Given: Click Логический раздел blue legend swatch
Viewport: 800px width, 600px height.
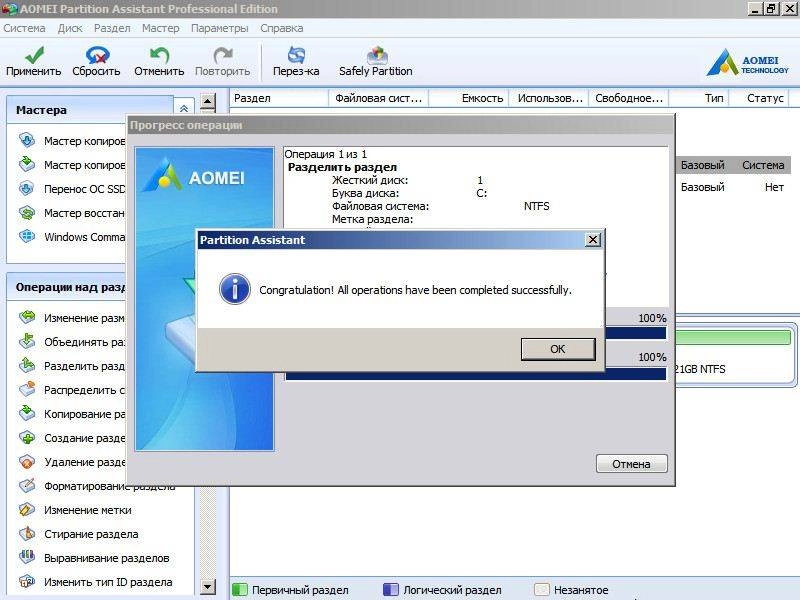Looking at the screenshot, I should point(390,589).
